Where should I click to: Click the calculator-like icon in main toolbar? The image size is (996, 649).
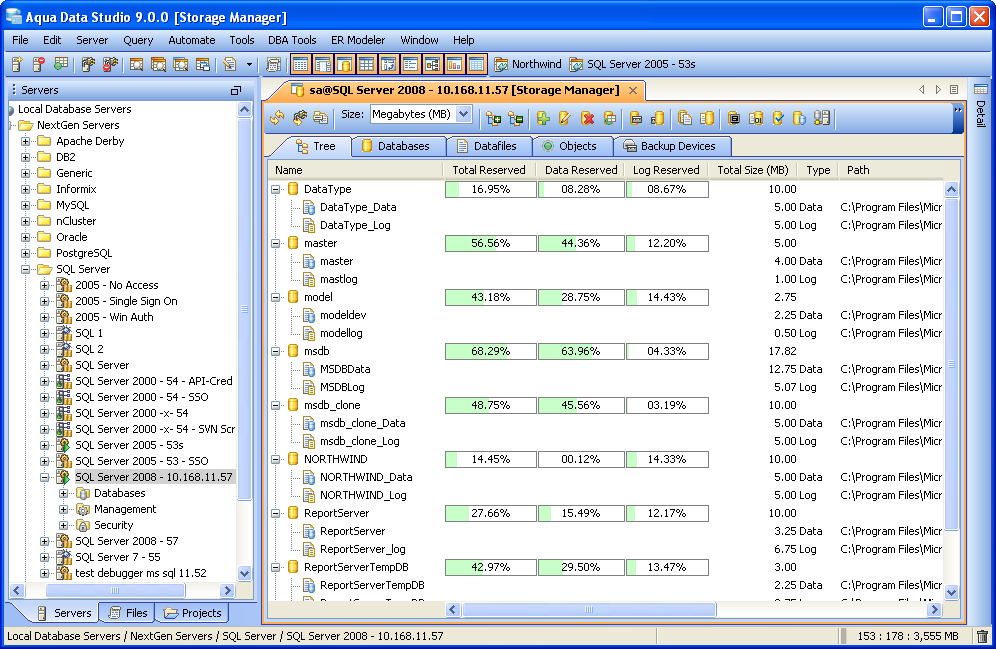click(x=274, y=64)
